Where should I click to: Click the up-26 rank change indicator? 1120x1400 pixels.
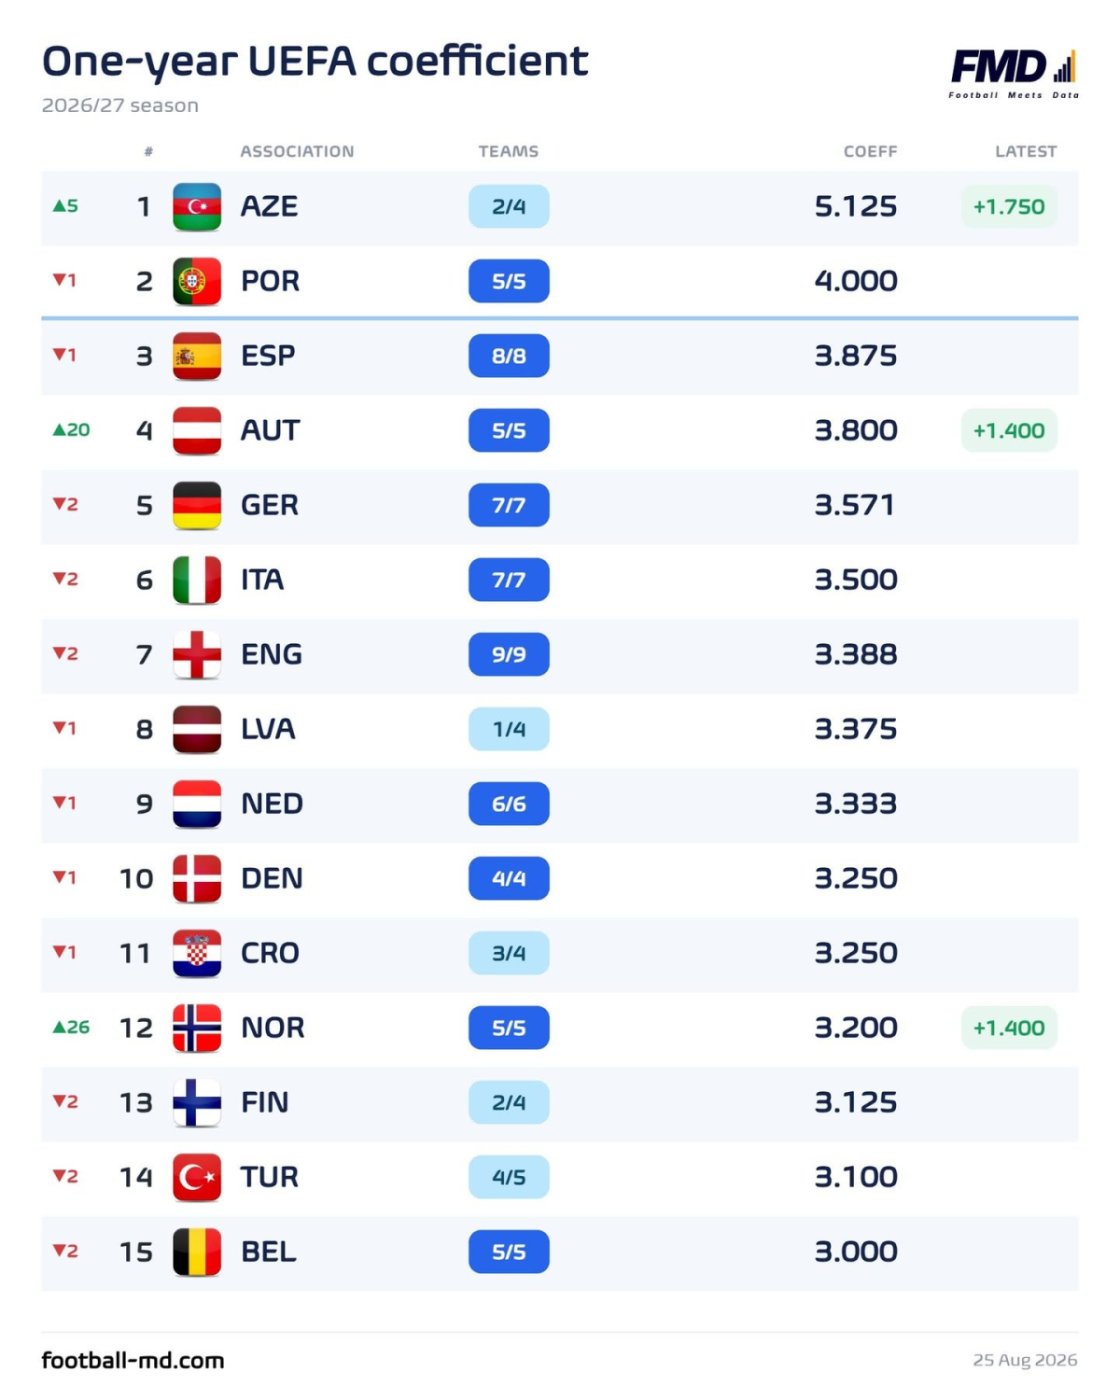click(71, 1027)
